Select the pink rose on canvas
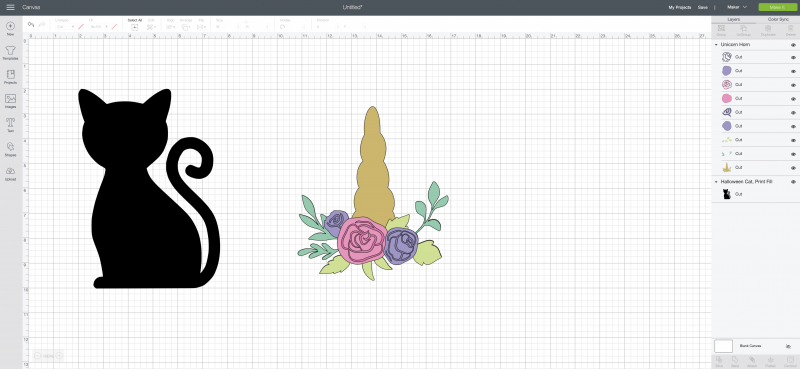This screenshot has width=800, height=369. coord(362,240)
